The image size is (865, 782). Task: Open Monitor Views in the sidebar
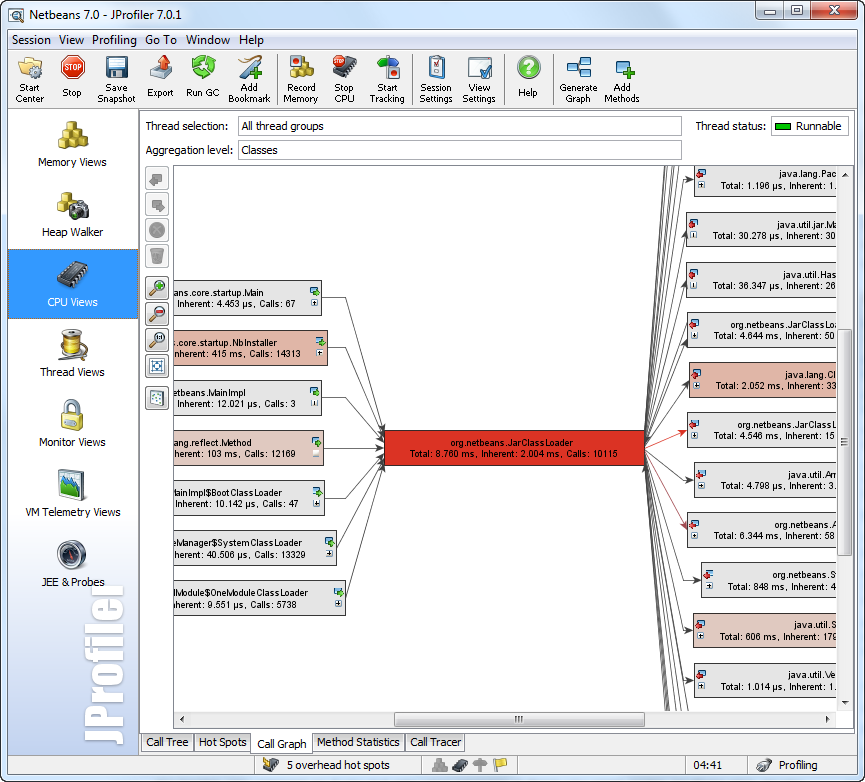click(x=72, y=424)
